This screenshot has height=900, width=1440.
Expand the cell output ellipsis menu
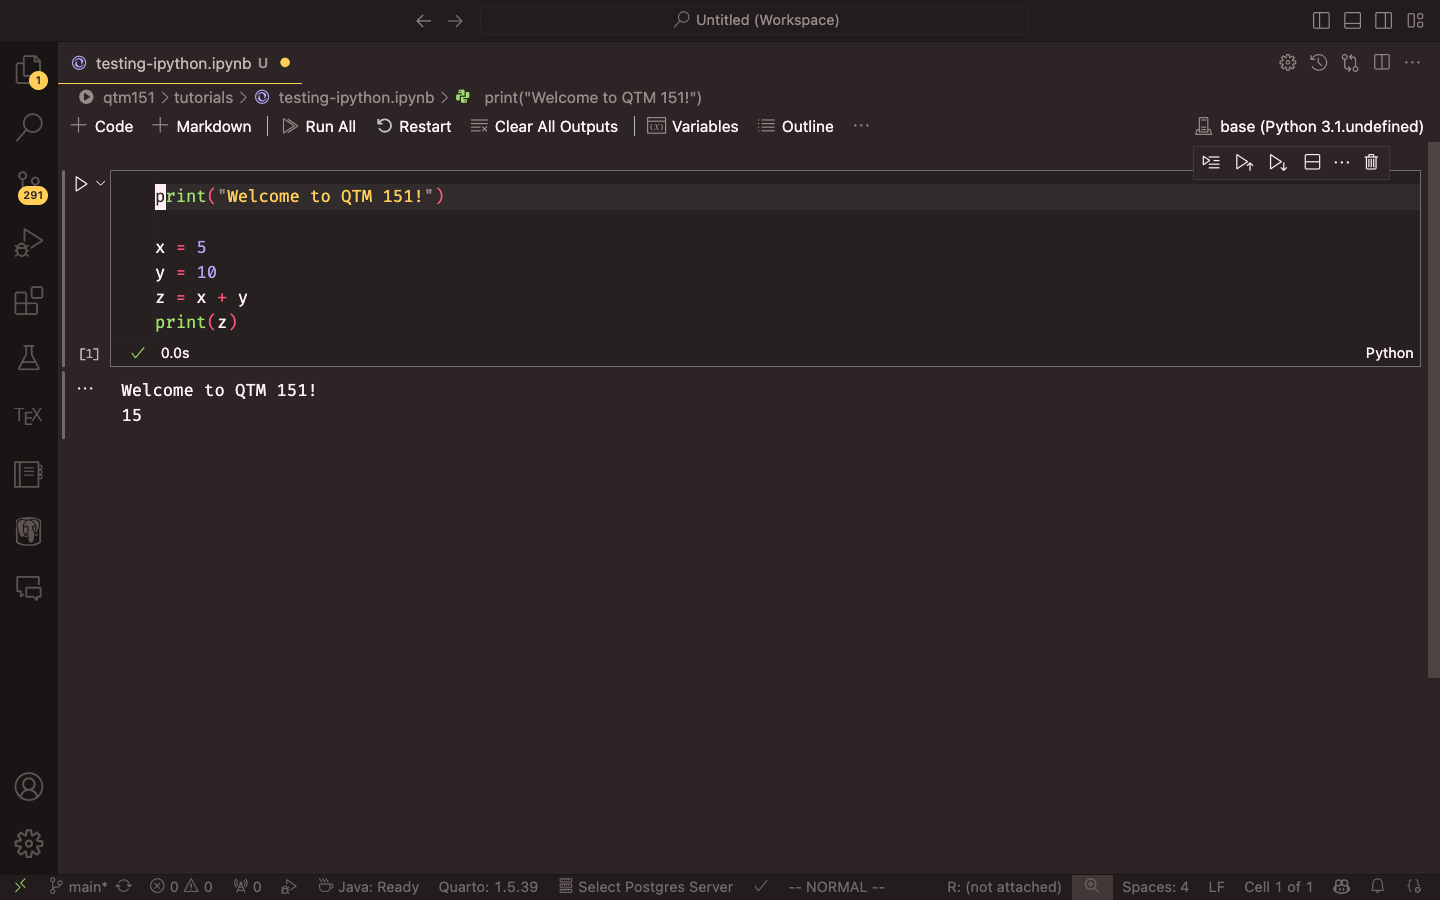click(x=85, y=389)
